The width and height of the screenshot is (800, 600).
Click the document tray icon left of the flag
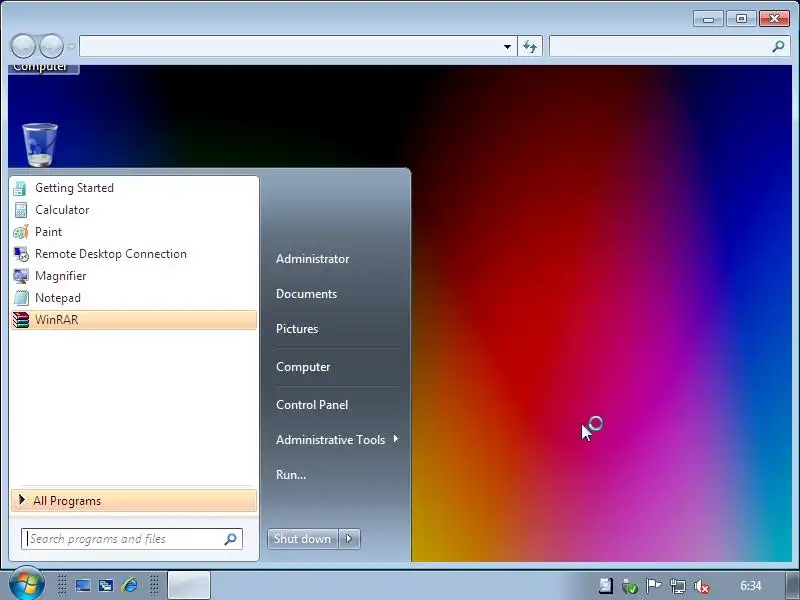(606, 586)
